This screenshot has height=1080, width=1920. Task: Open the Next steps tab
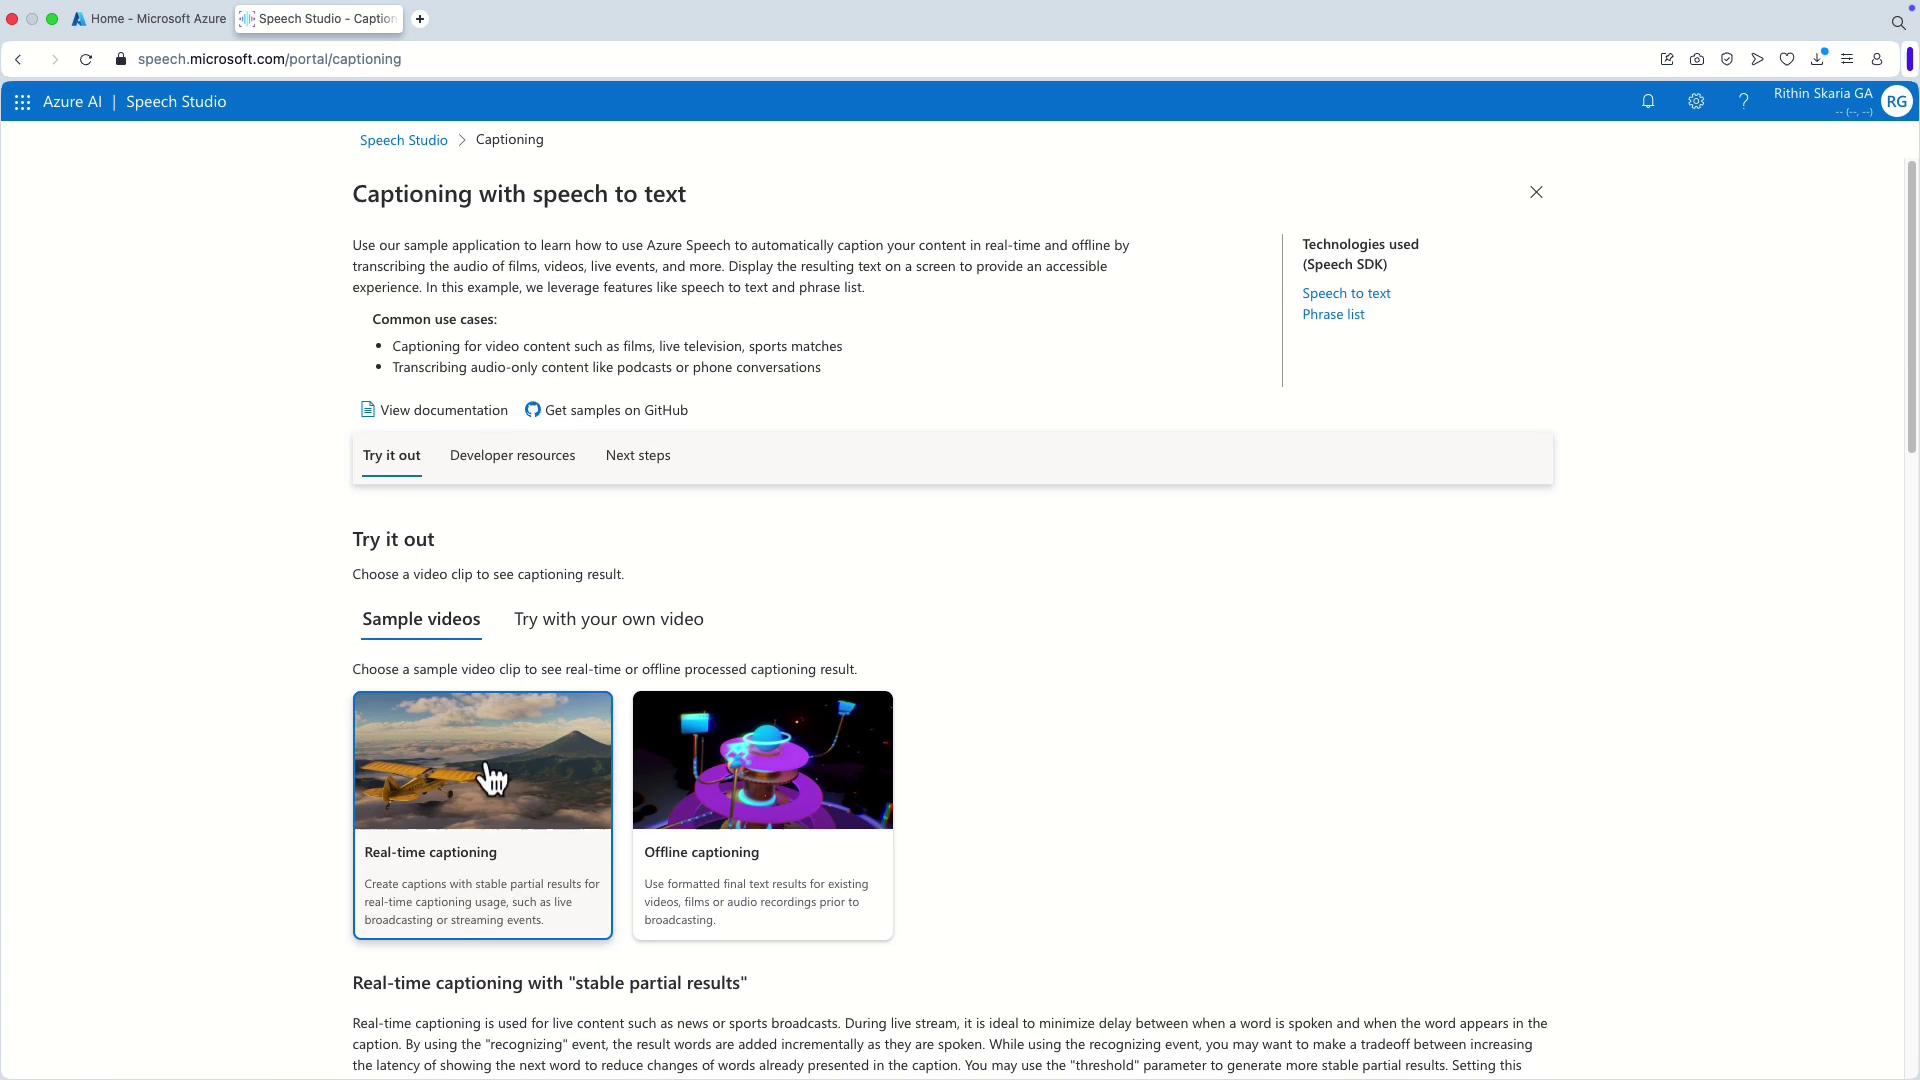(638, 456)
